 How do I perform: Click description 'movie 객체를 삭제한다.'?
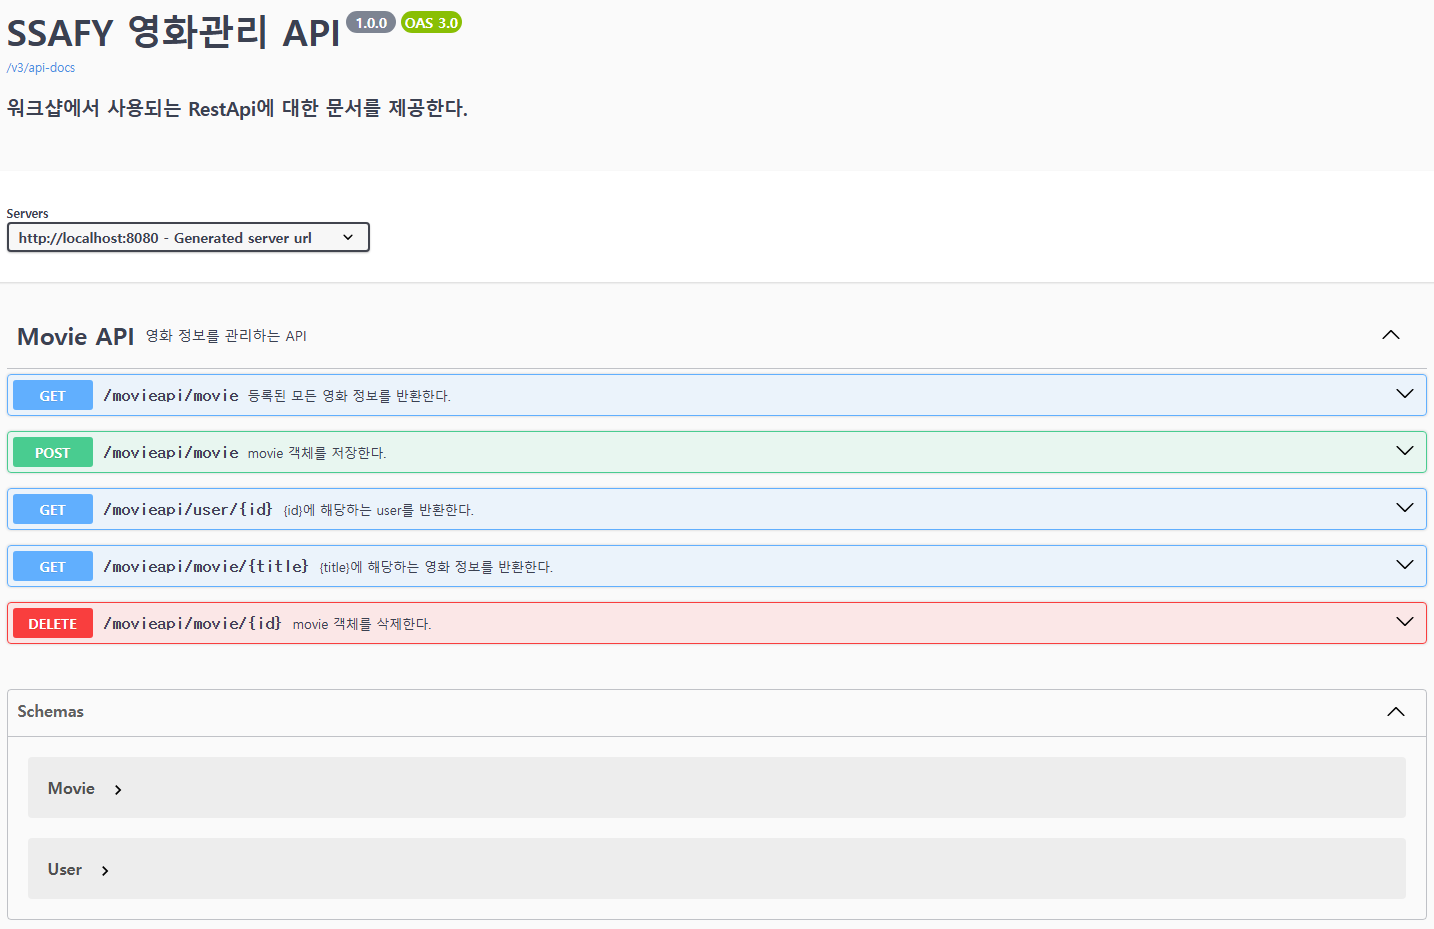362,624
